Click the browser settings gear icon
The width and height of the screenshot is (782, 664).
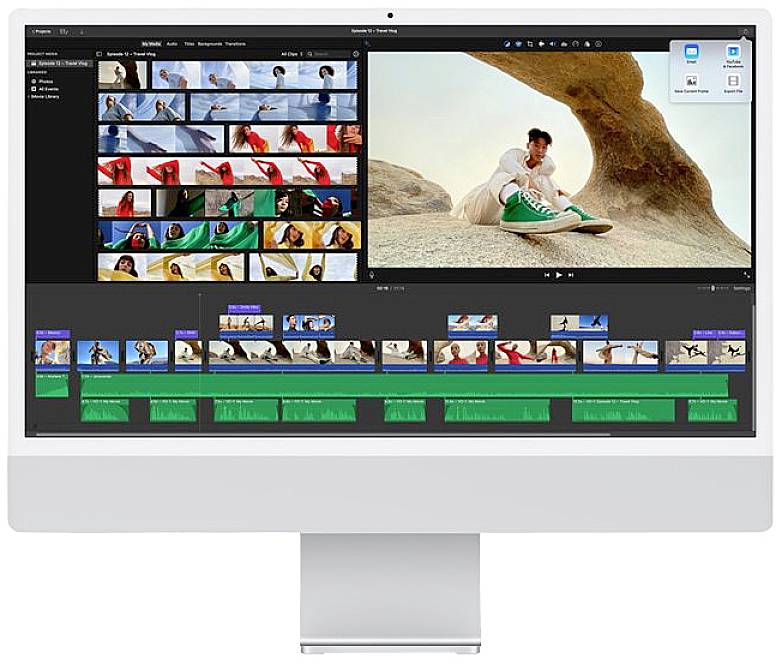(356, 53)
